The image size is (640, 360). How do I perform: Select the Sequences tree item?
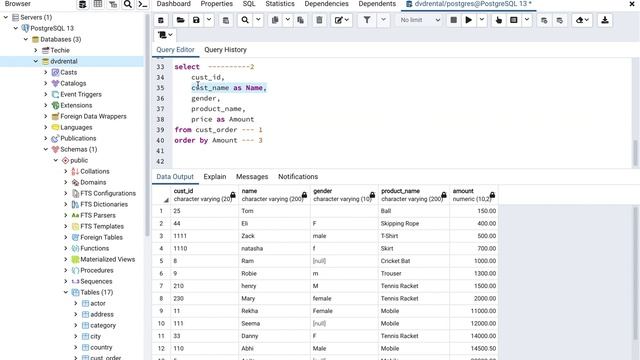coord(96,281)
